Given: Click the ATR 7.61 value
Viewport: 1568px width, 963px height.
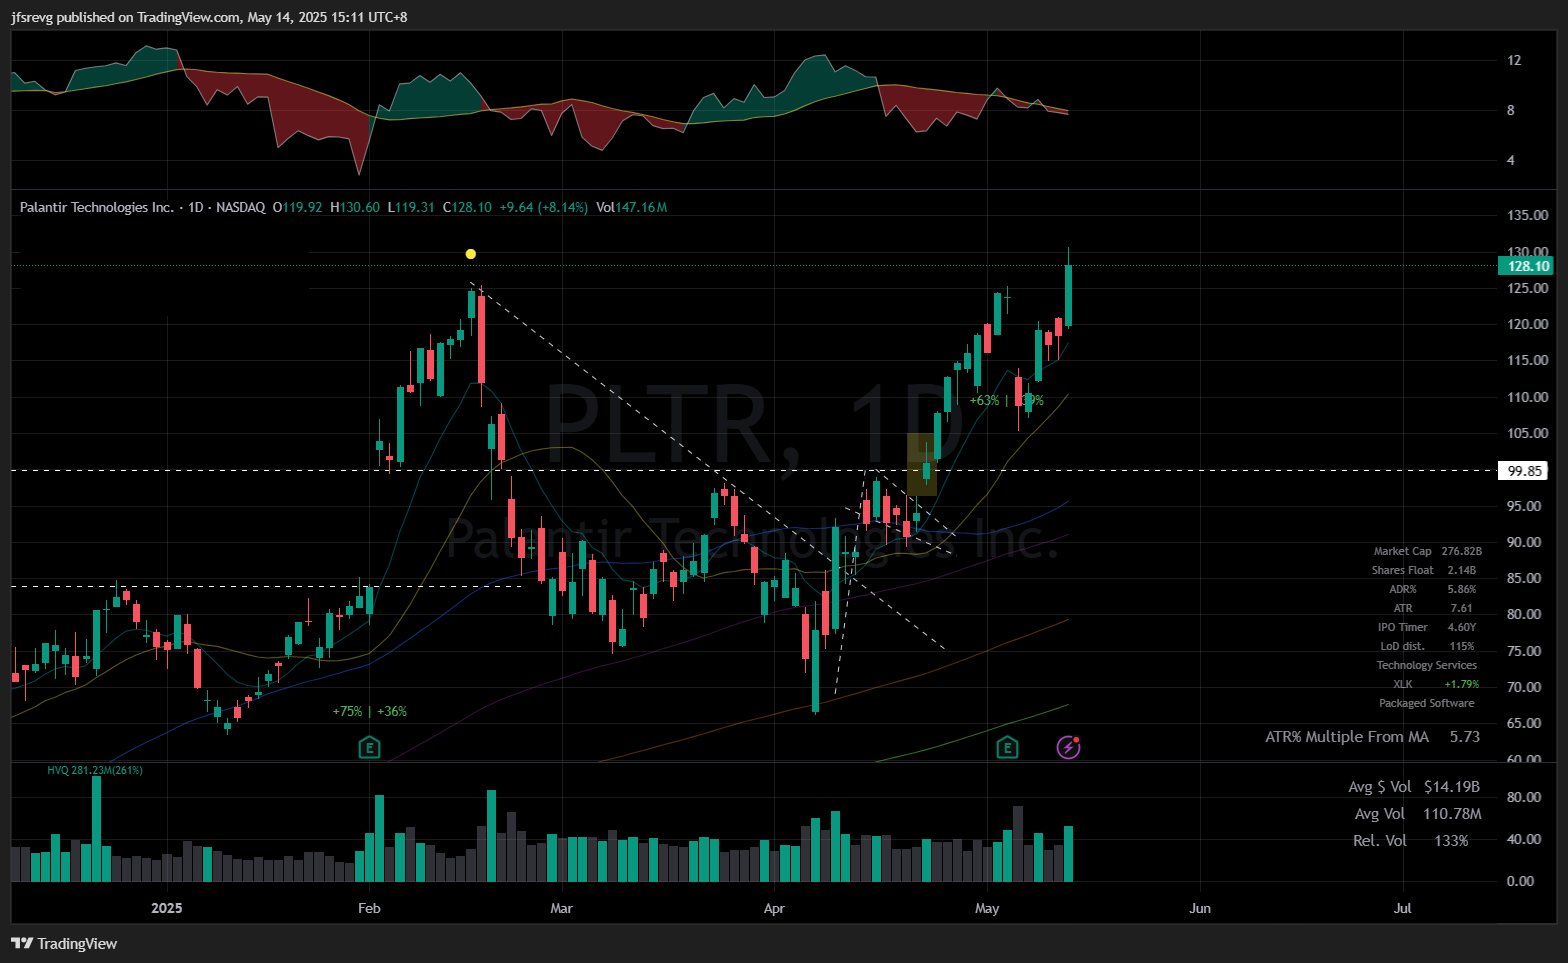Looking at the screenshot, I should click(x=1461, y=608).
